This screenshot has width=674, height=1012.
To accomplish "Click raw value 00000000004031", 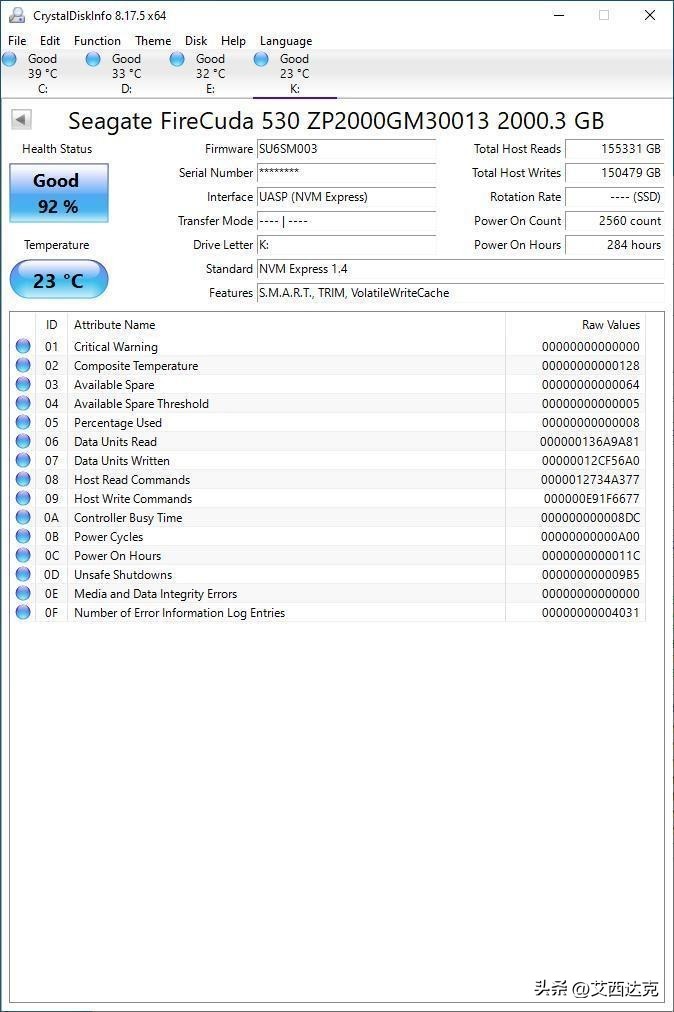I will pyautogui.click(x=590, y=613).
